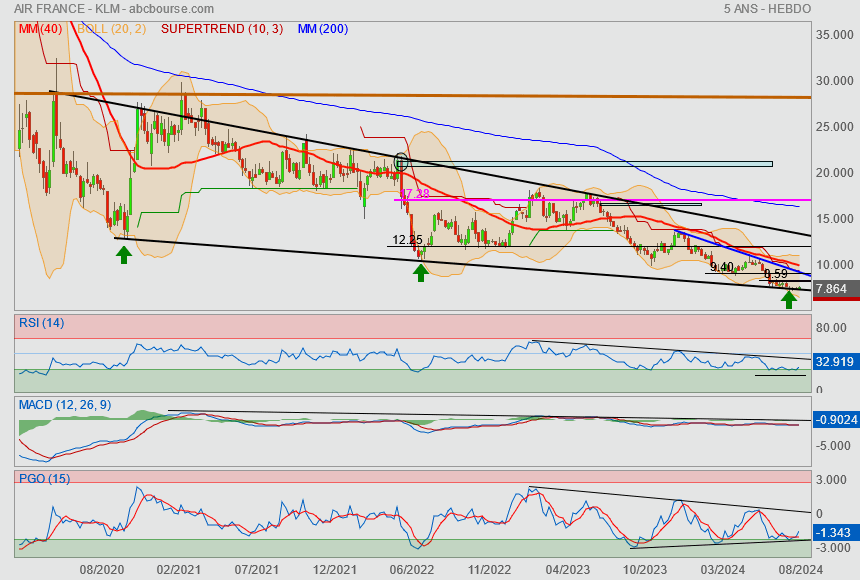Click the RSI 80.00 axis label
The image size is (860, 580).
[x=831, y=328]
